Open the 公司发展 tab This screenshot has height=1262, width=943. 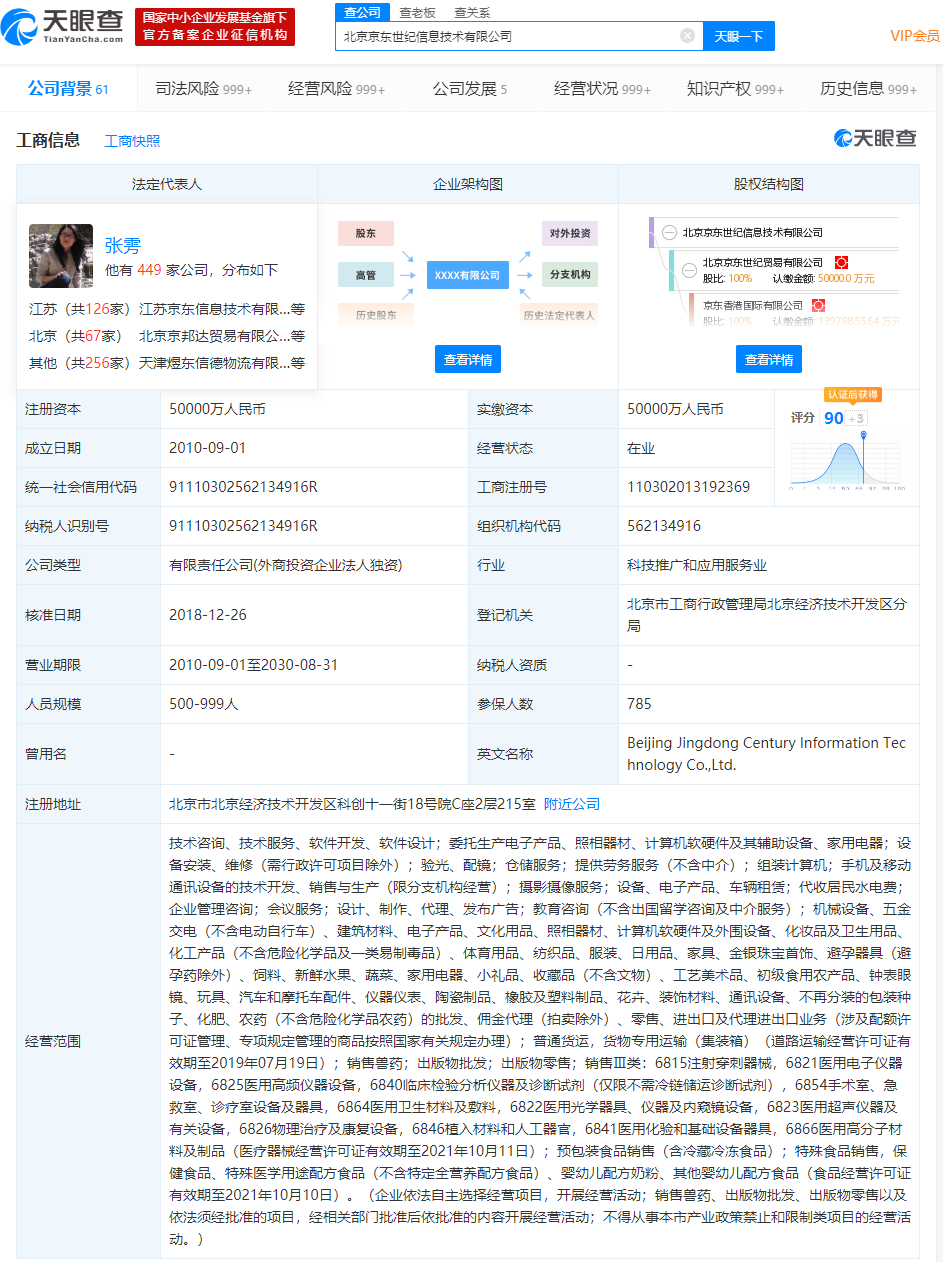[470, 89]
